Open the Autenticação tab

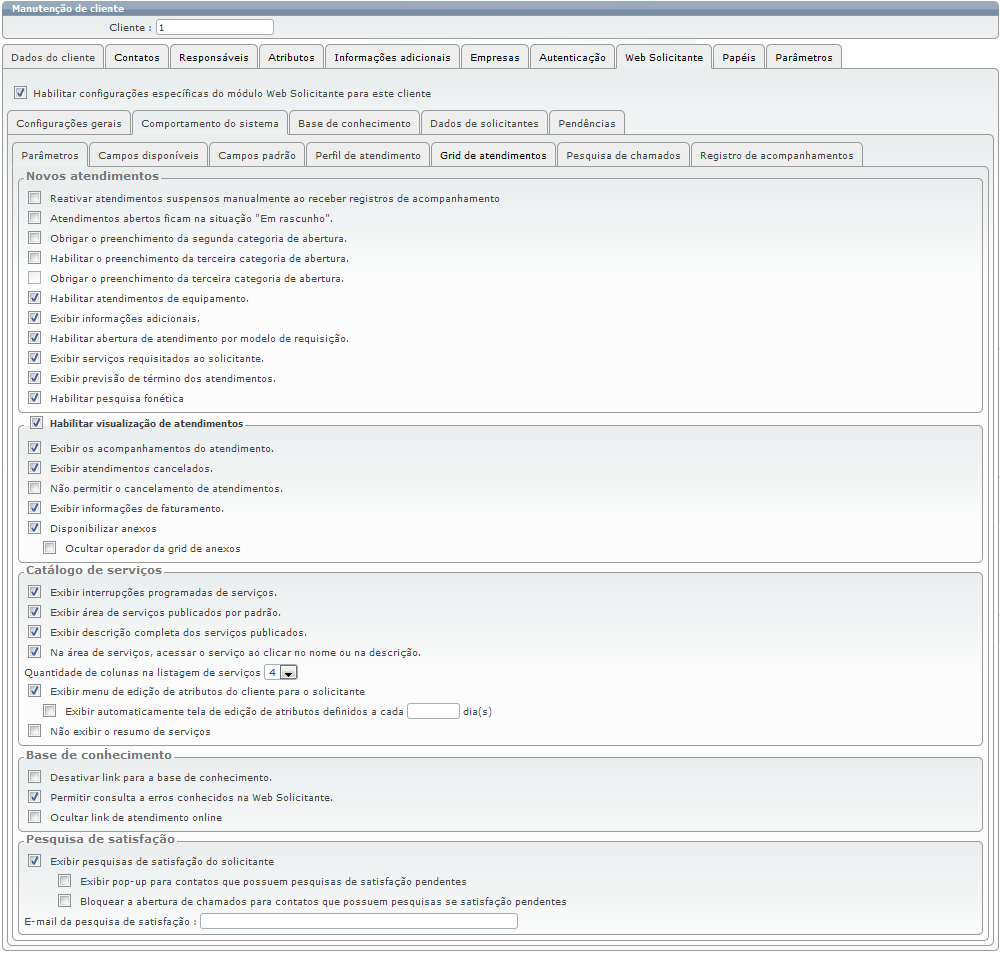pos(573,57)
